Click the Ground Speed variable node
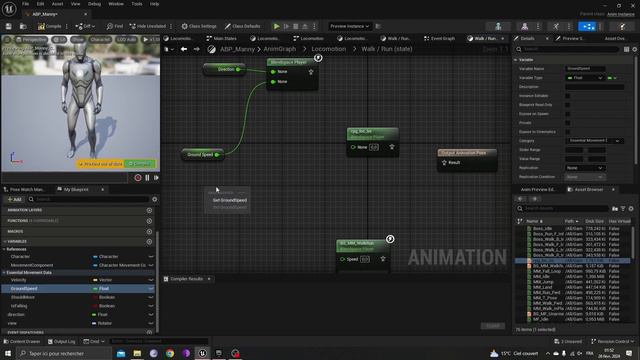The width and height of the screenshot is (640, 360). [x=202, y=155]
